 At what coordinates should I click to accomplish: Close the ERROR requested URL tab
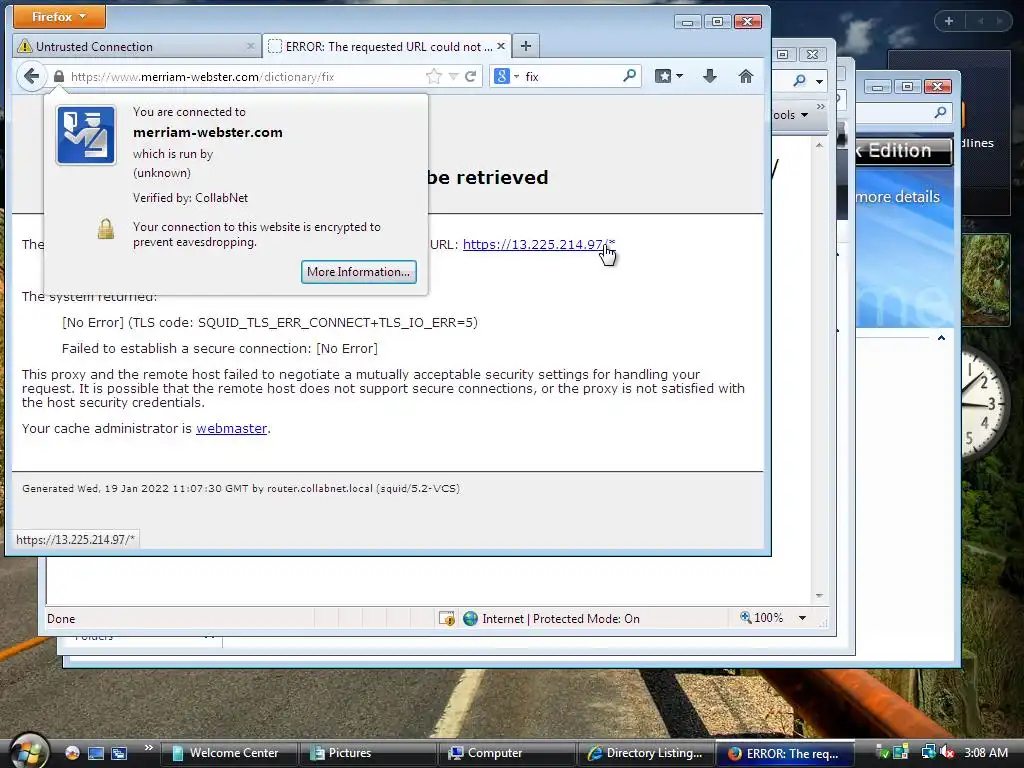(x=501, y=46)
